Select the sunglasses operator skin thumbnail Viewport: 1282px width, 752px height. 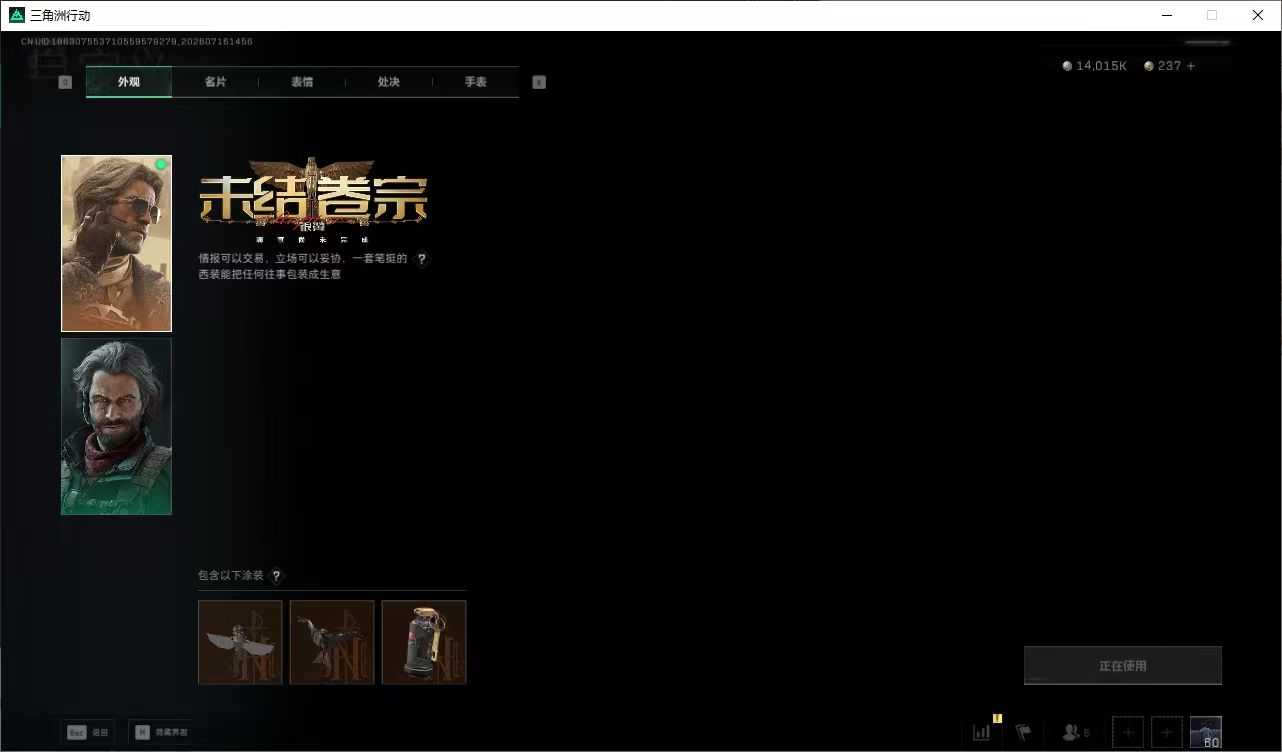116,243
